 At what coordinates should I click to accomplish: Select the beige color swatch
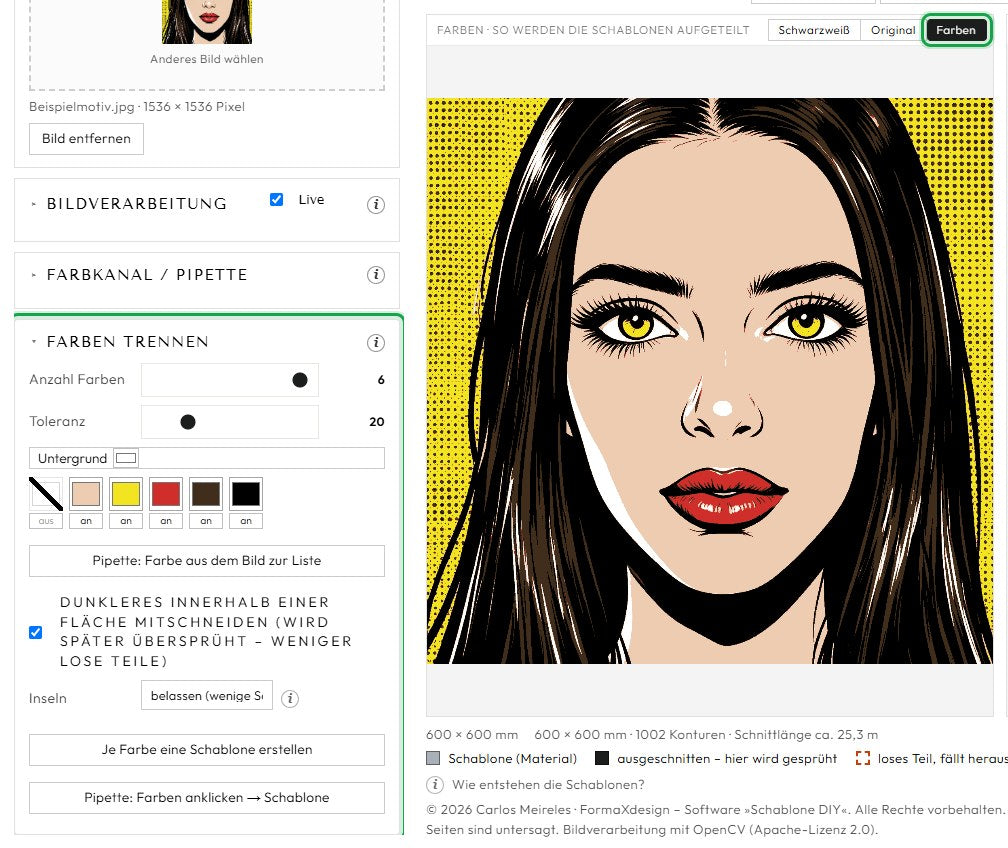tap(86, 494)
